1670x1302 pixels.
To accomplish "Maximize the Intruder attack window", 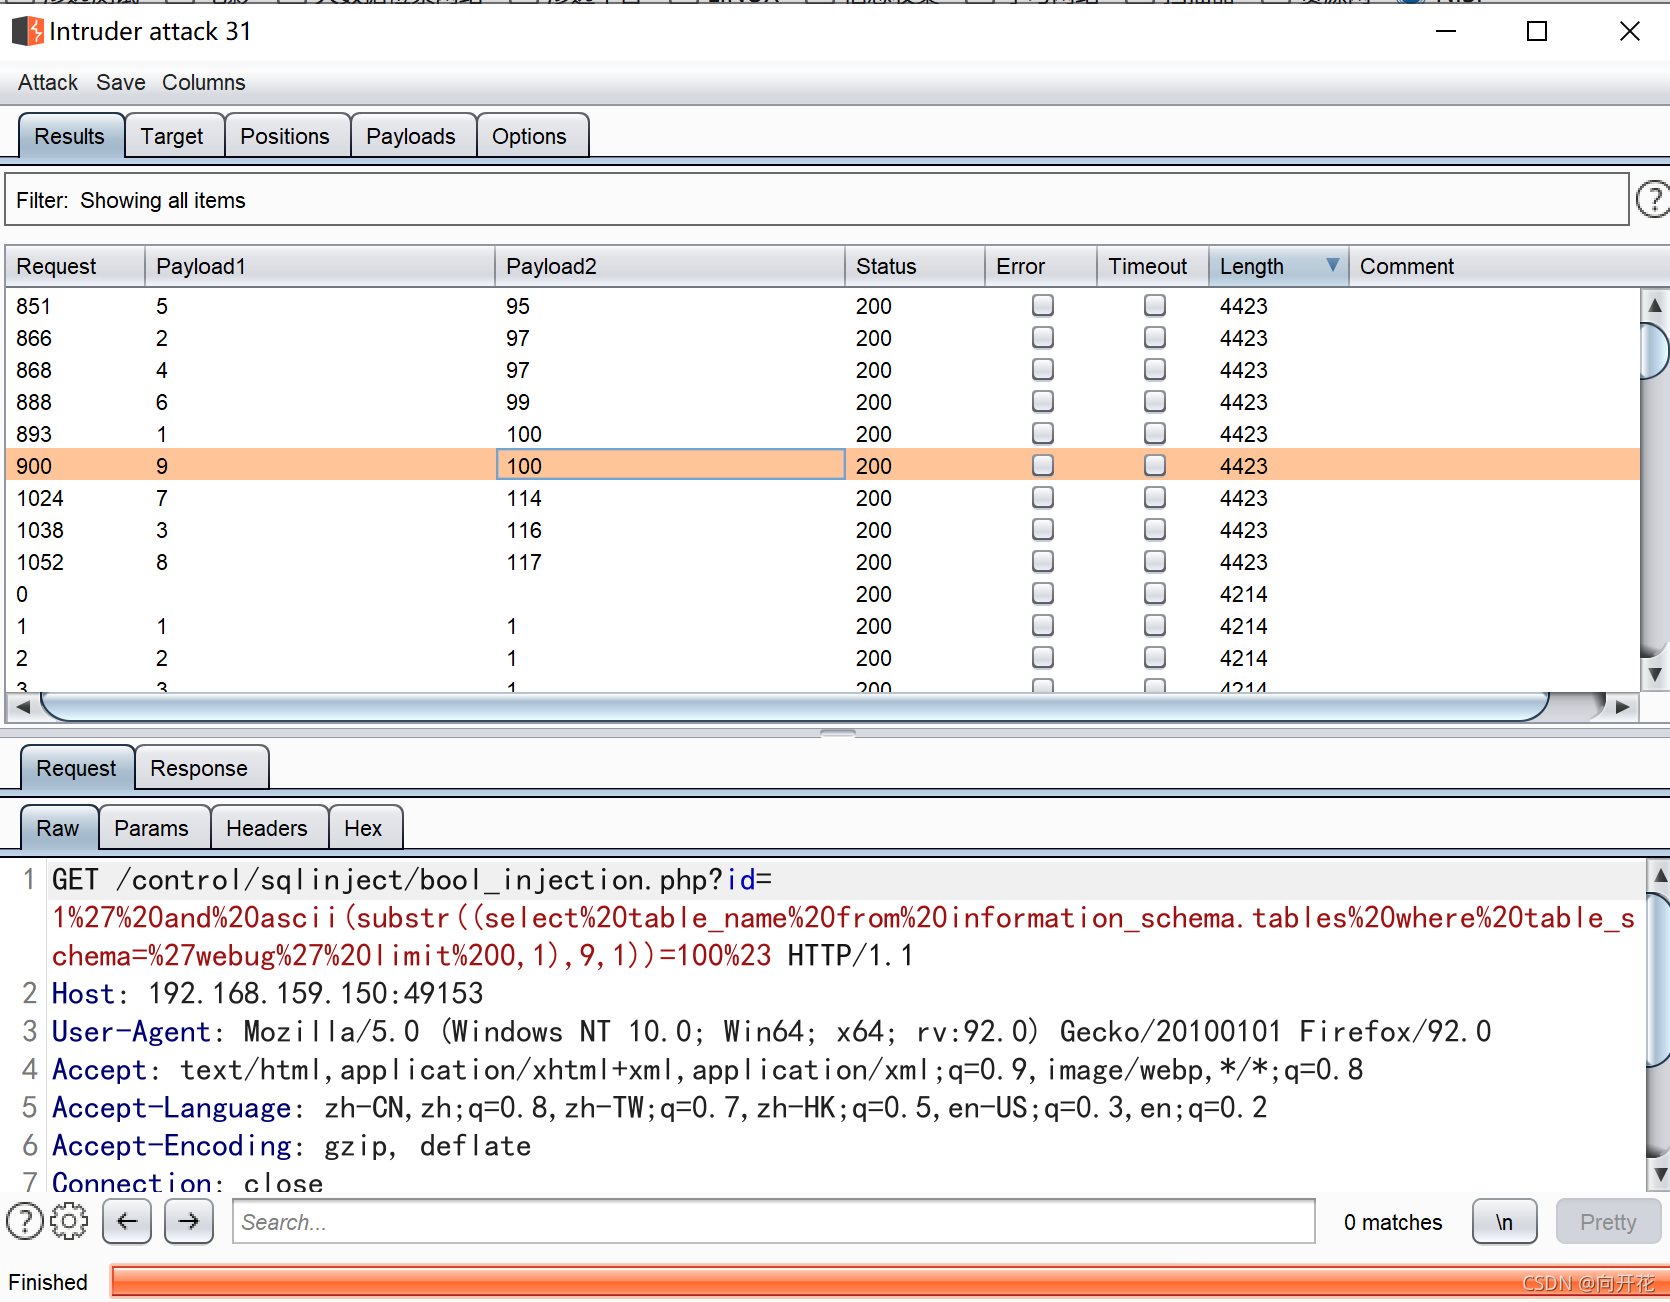I will 1537,31.
